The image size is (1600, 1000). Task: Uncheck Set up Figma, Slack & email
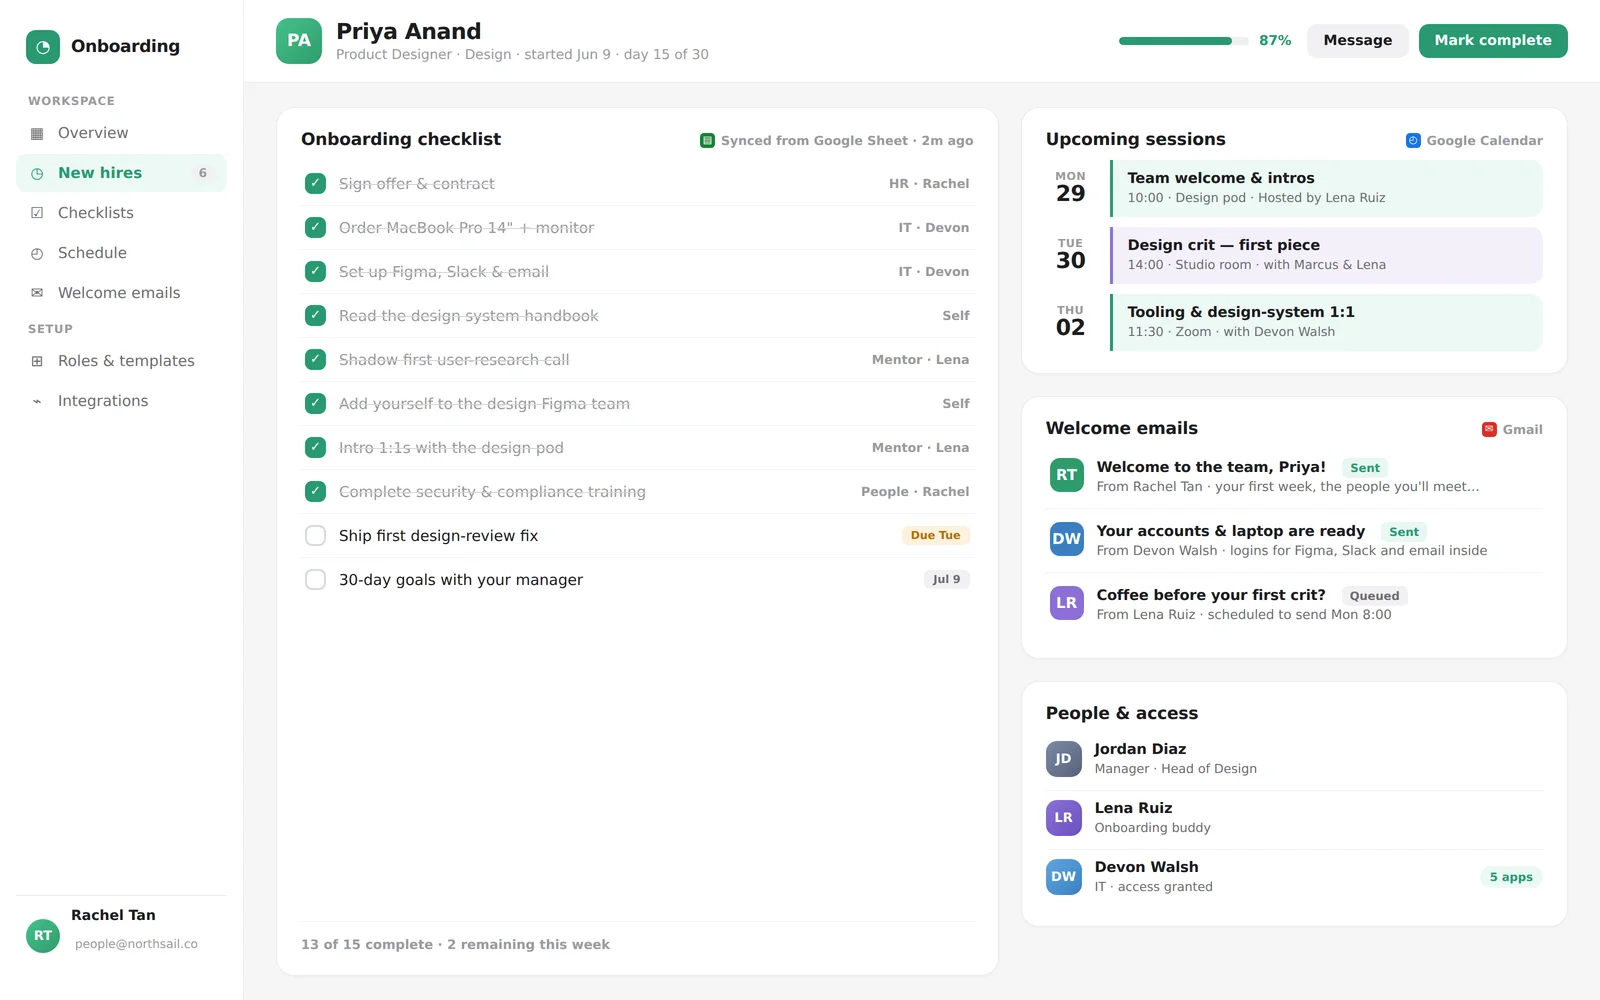coord(315,272)
